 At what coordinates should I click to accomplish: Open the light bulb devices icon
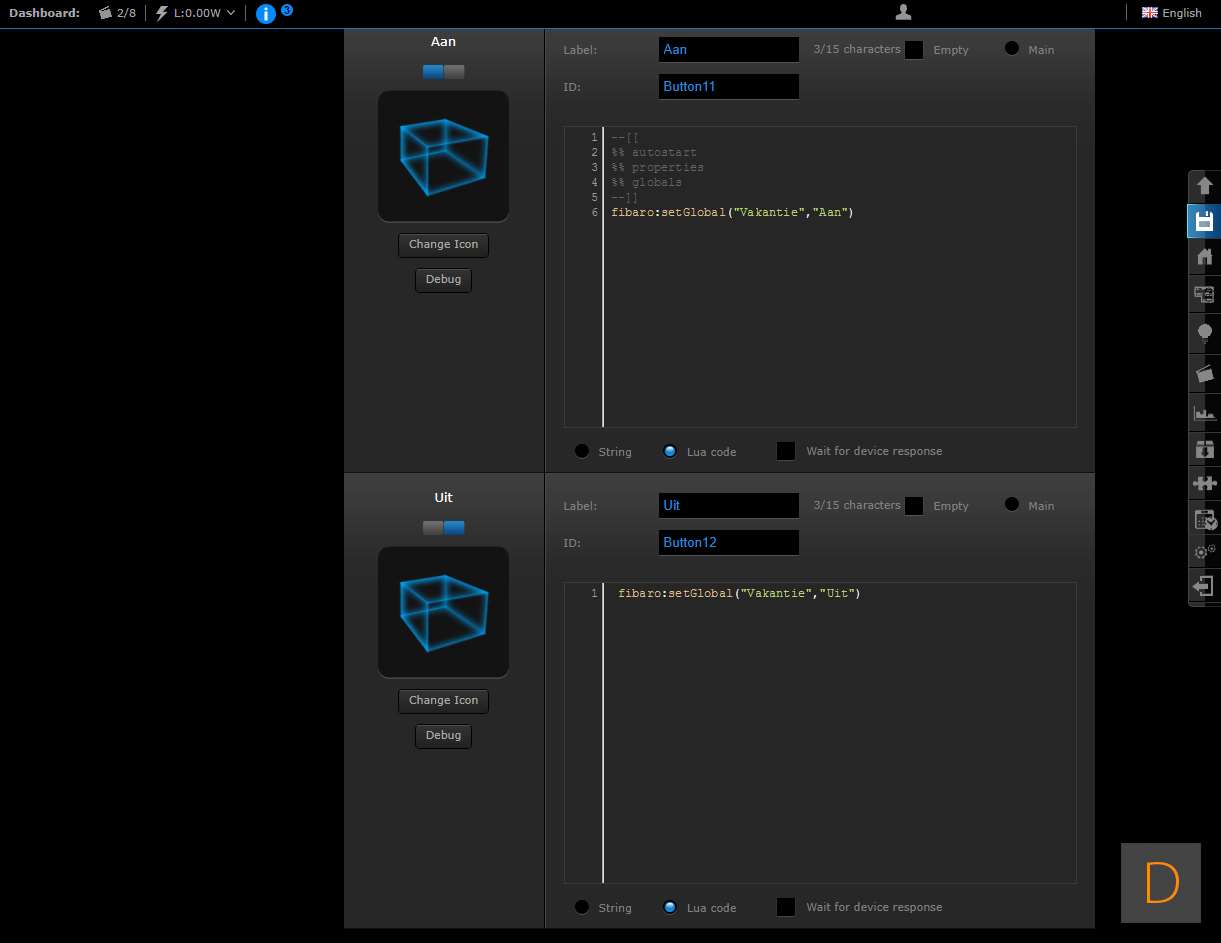point(1204,332)
